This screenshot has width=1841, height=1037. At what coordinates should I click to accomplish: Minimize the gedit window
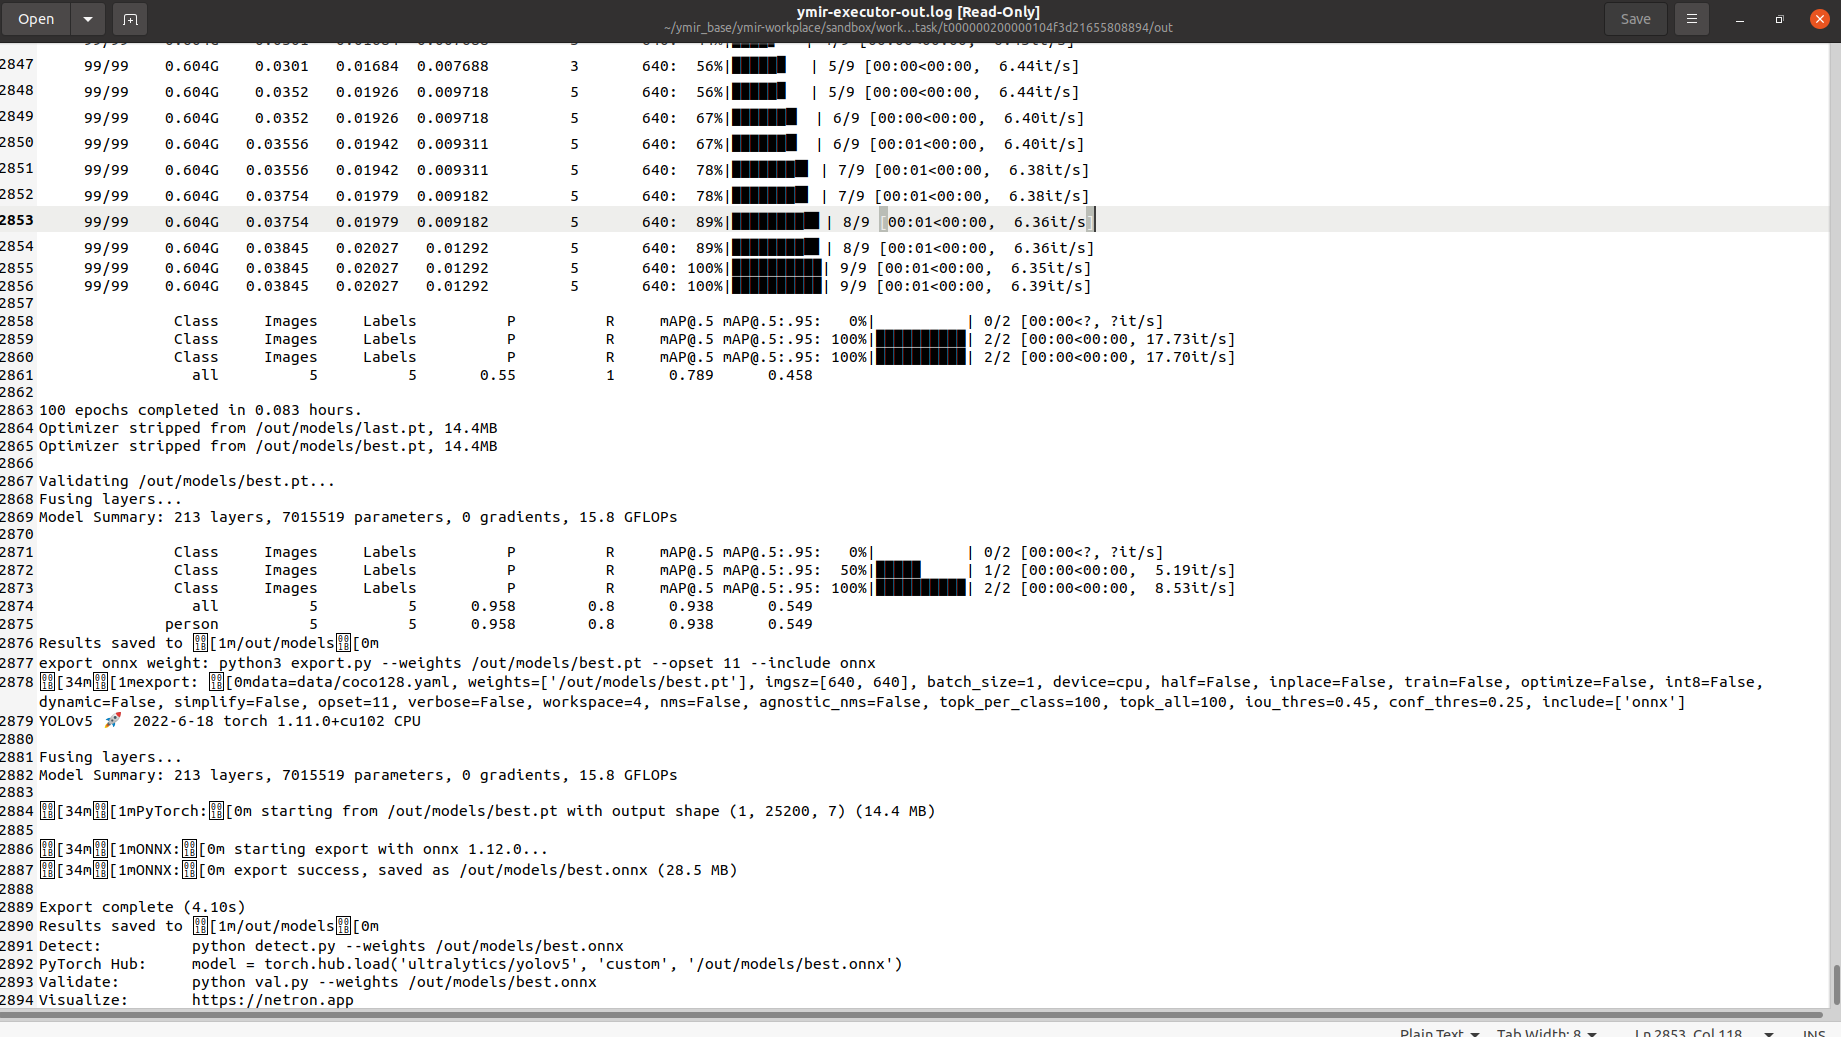point(1739,18)
